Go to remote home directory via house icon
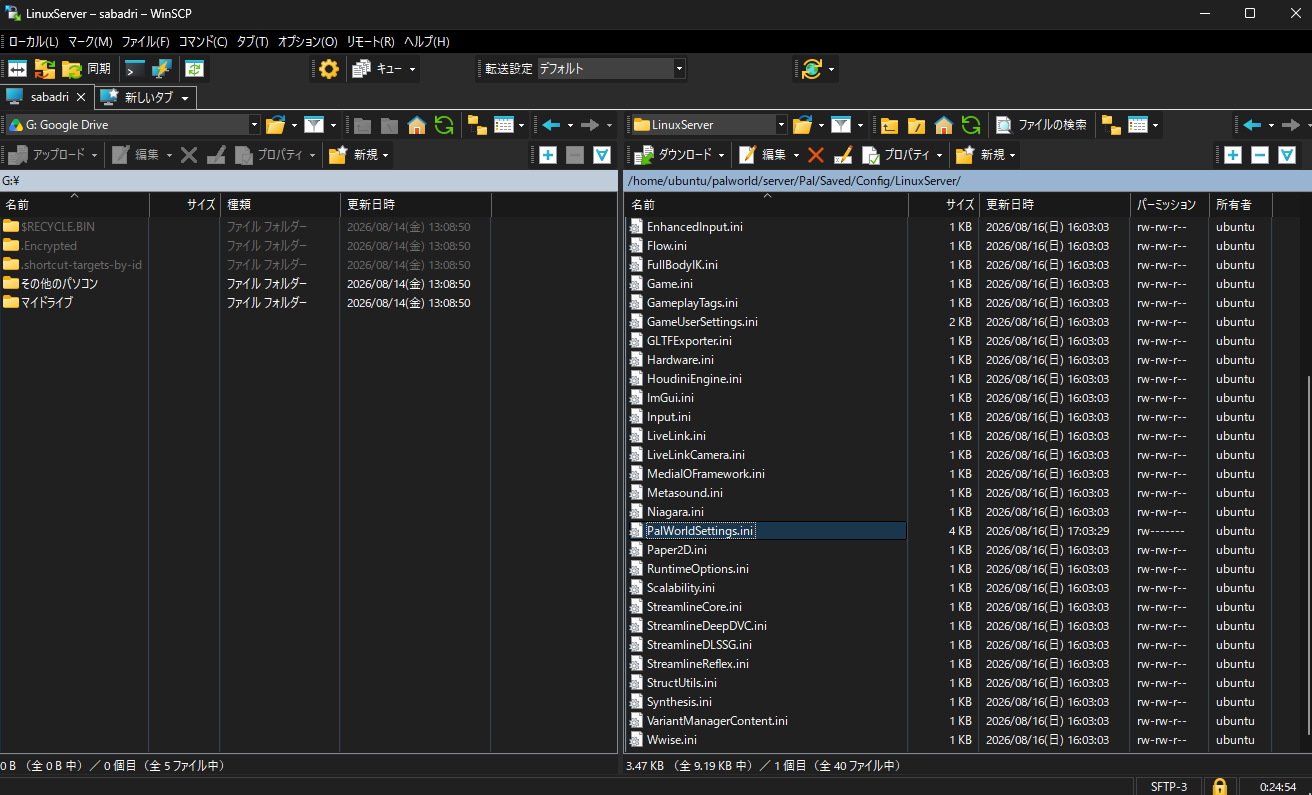 (x=943, y=125)
